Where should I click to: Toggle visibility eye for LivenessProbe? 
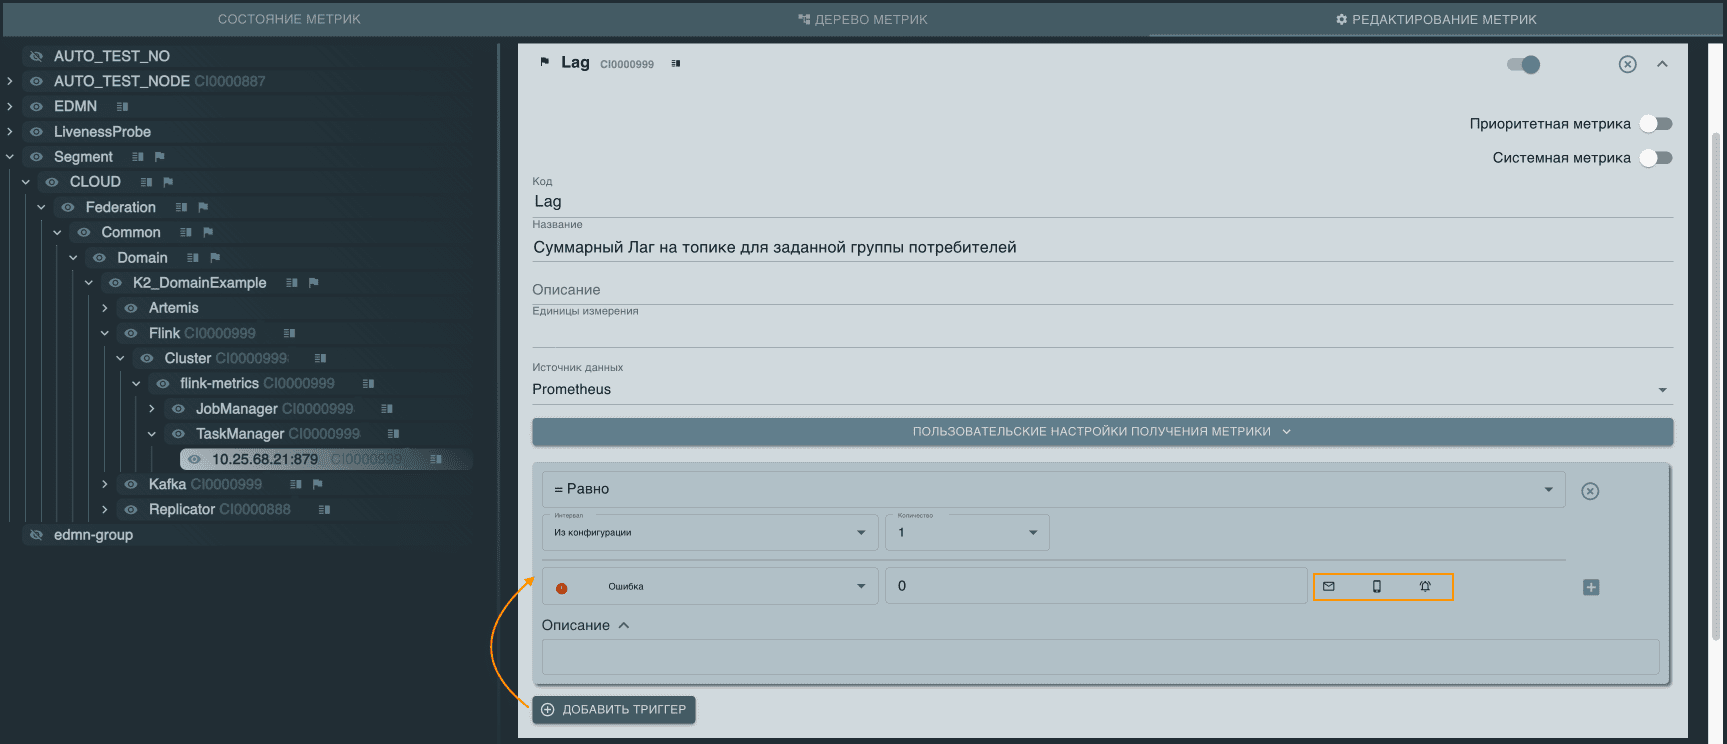pos(37,132)
